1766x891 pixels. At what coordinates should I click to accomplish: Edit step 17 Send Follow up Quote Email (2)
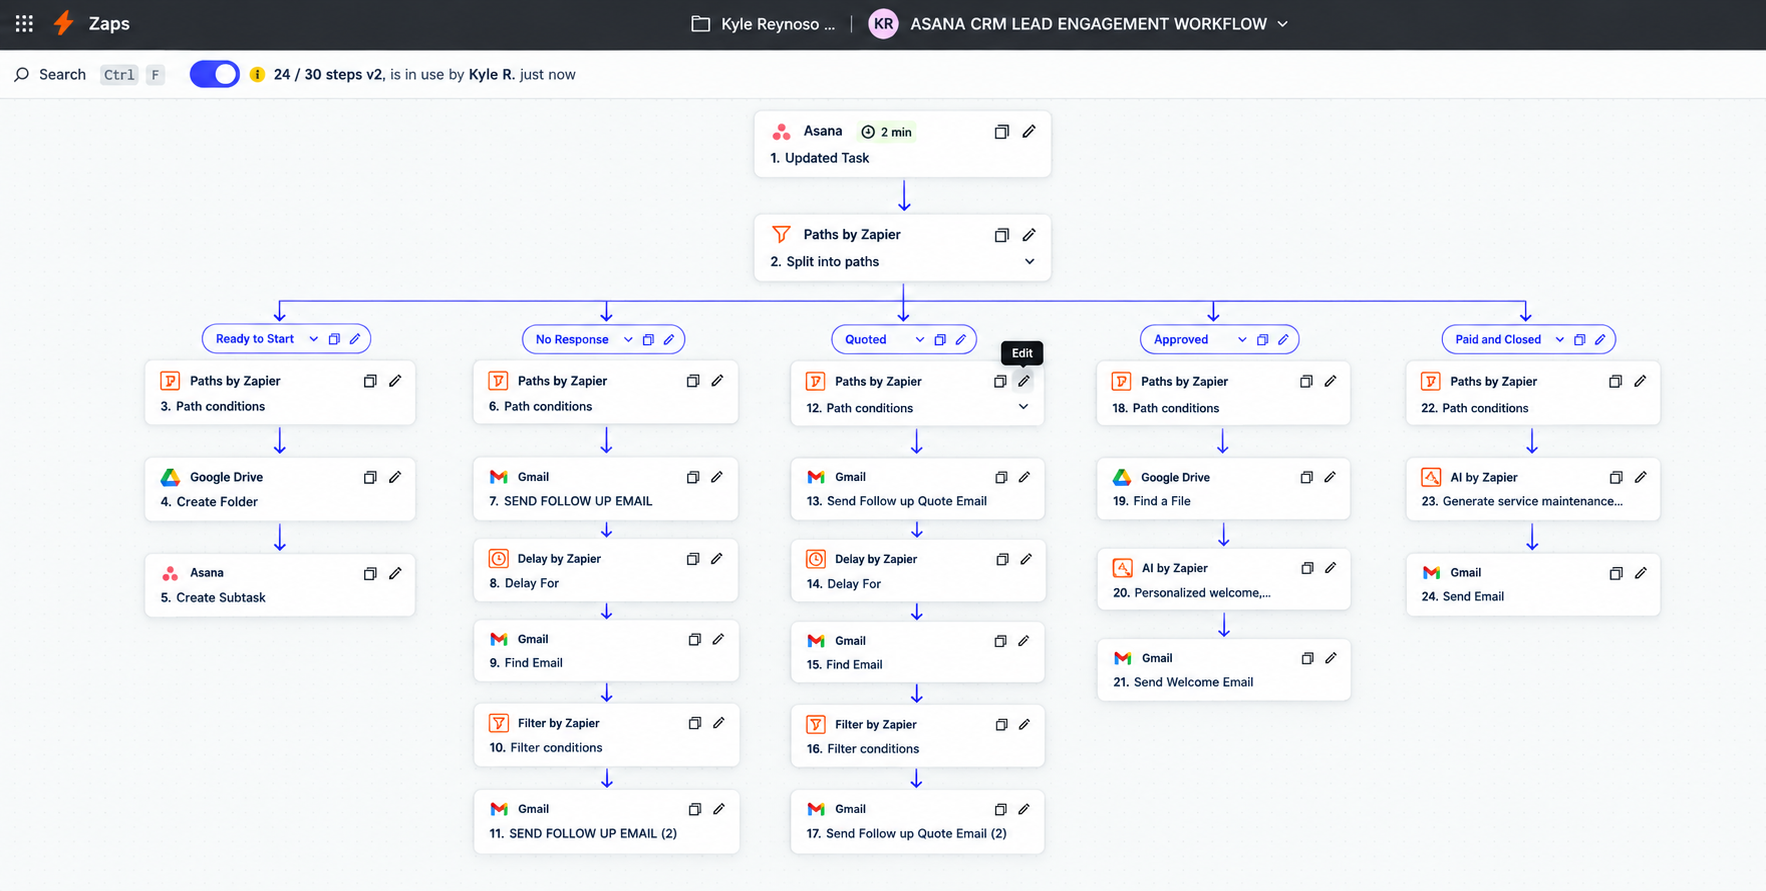(x=1024, y=809)
